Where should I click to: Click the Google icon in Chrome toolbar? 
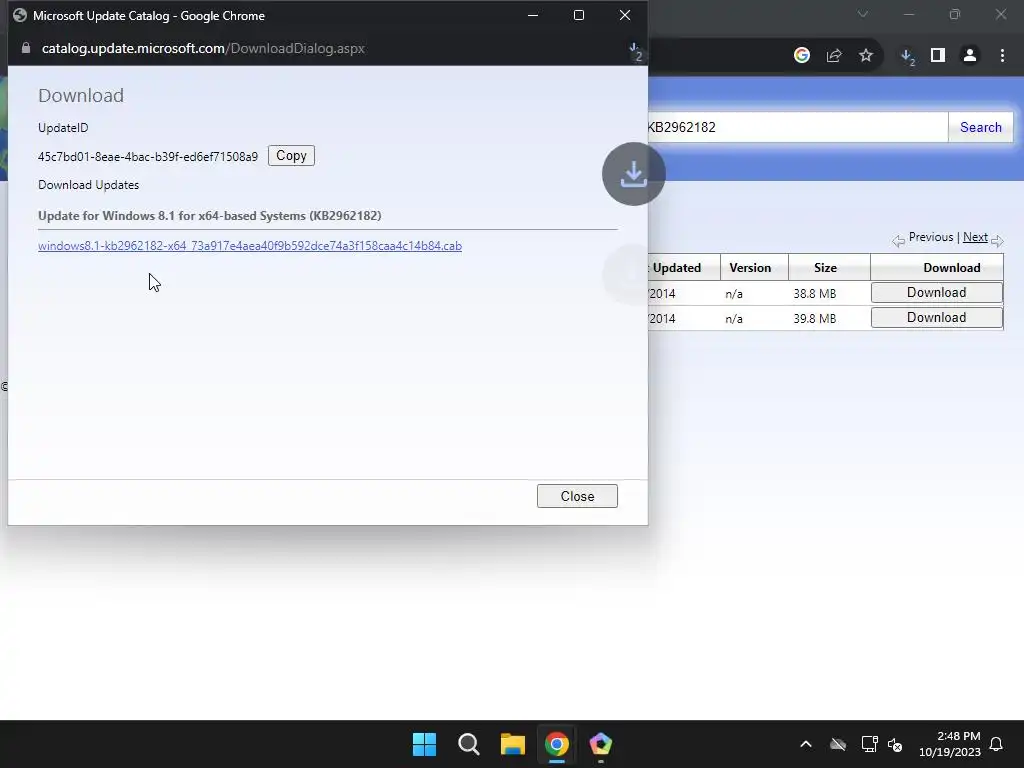tap(802, 56)
